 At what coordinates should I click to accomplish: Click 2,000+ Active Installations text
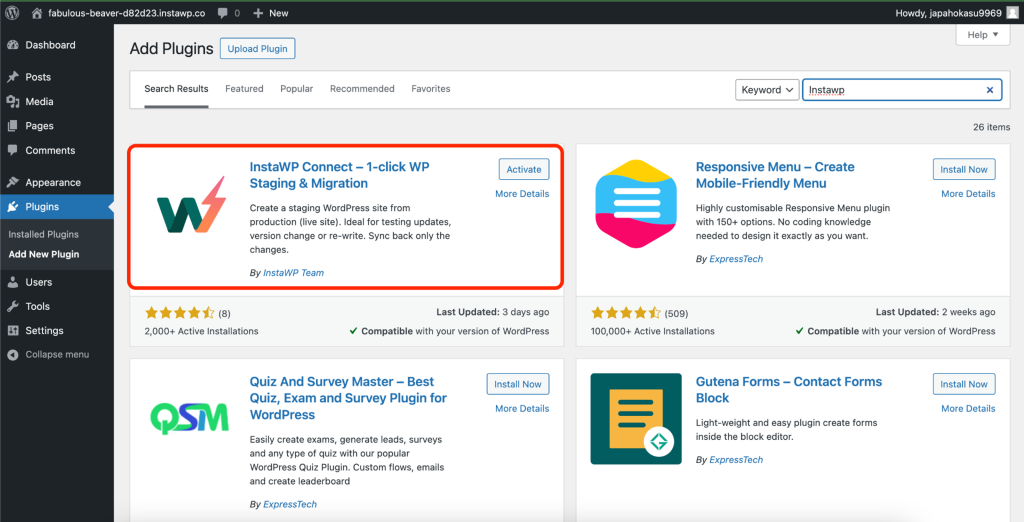[202, 331]
